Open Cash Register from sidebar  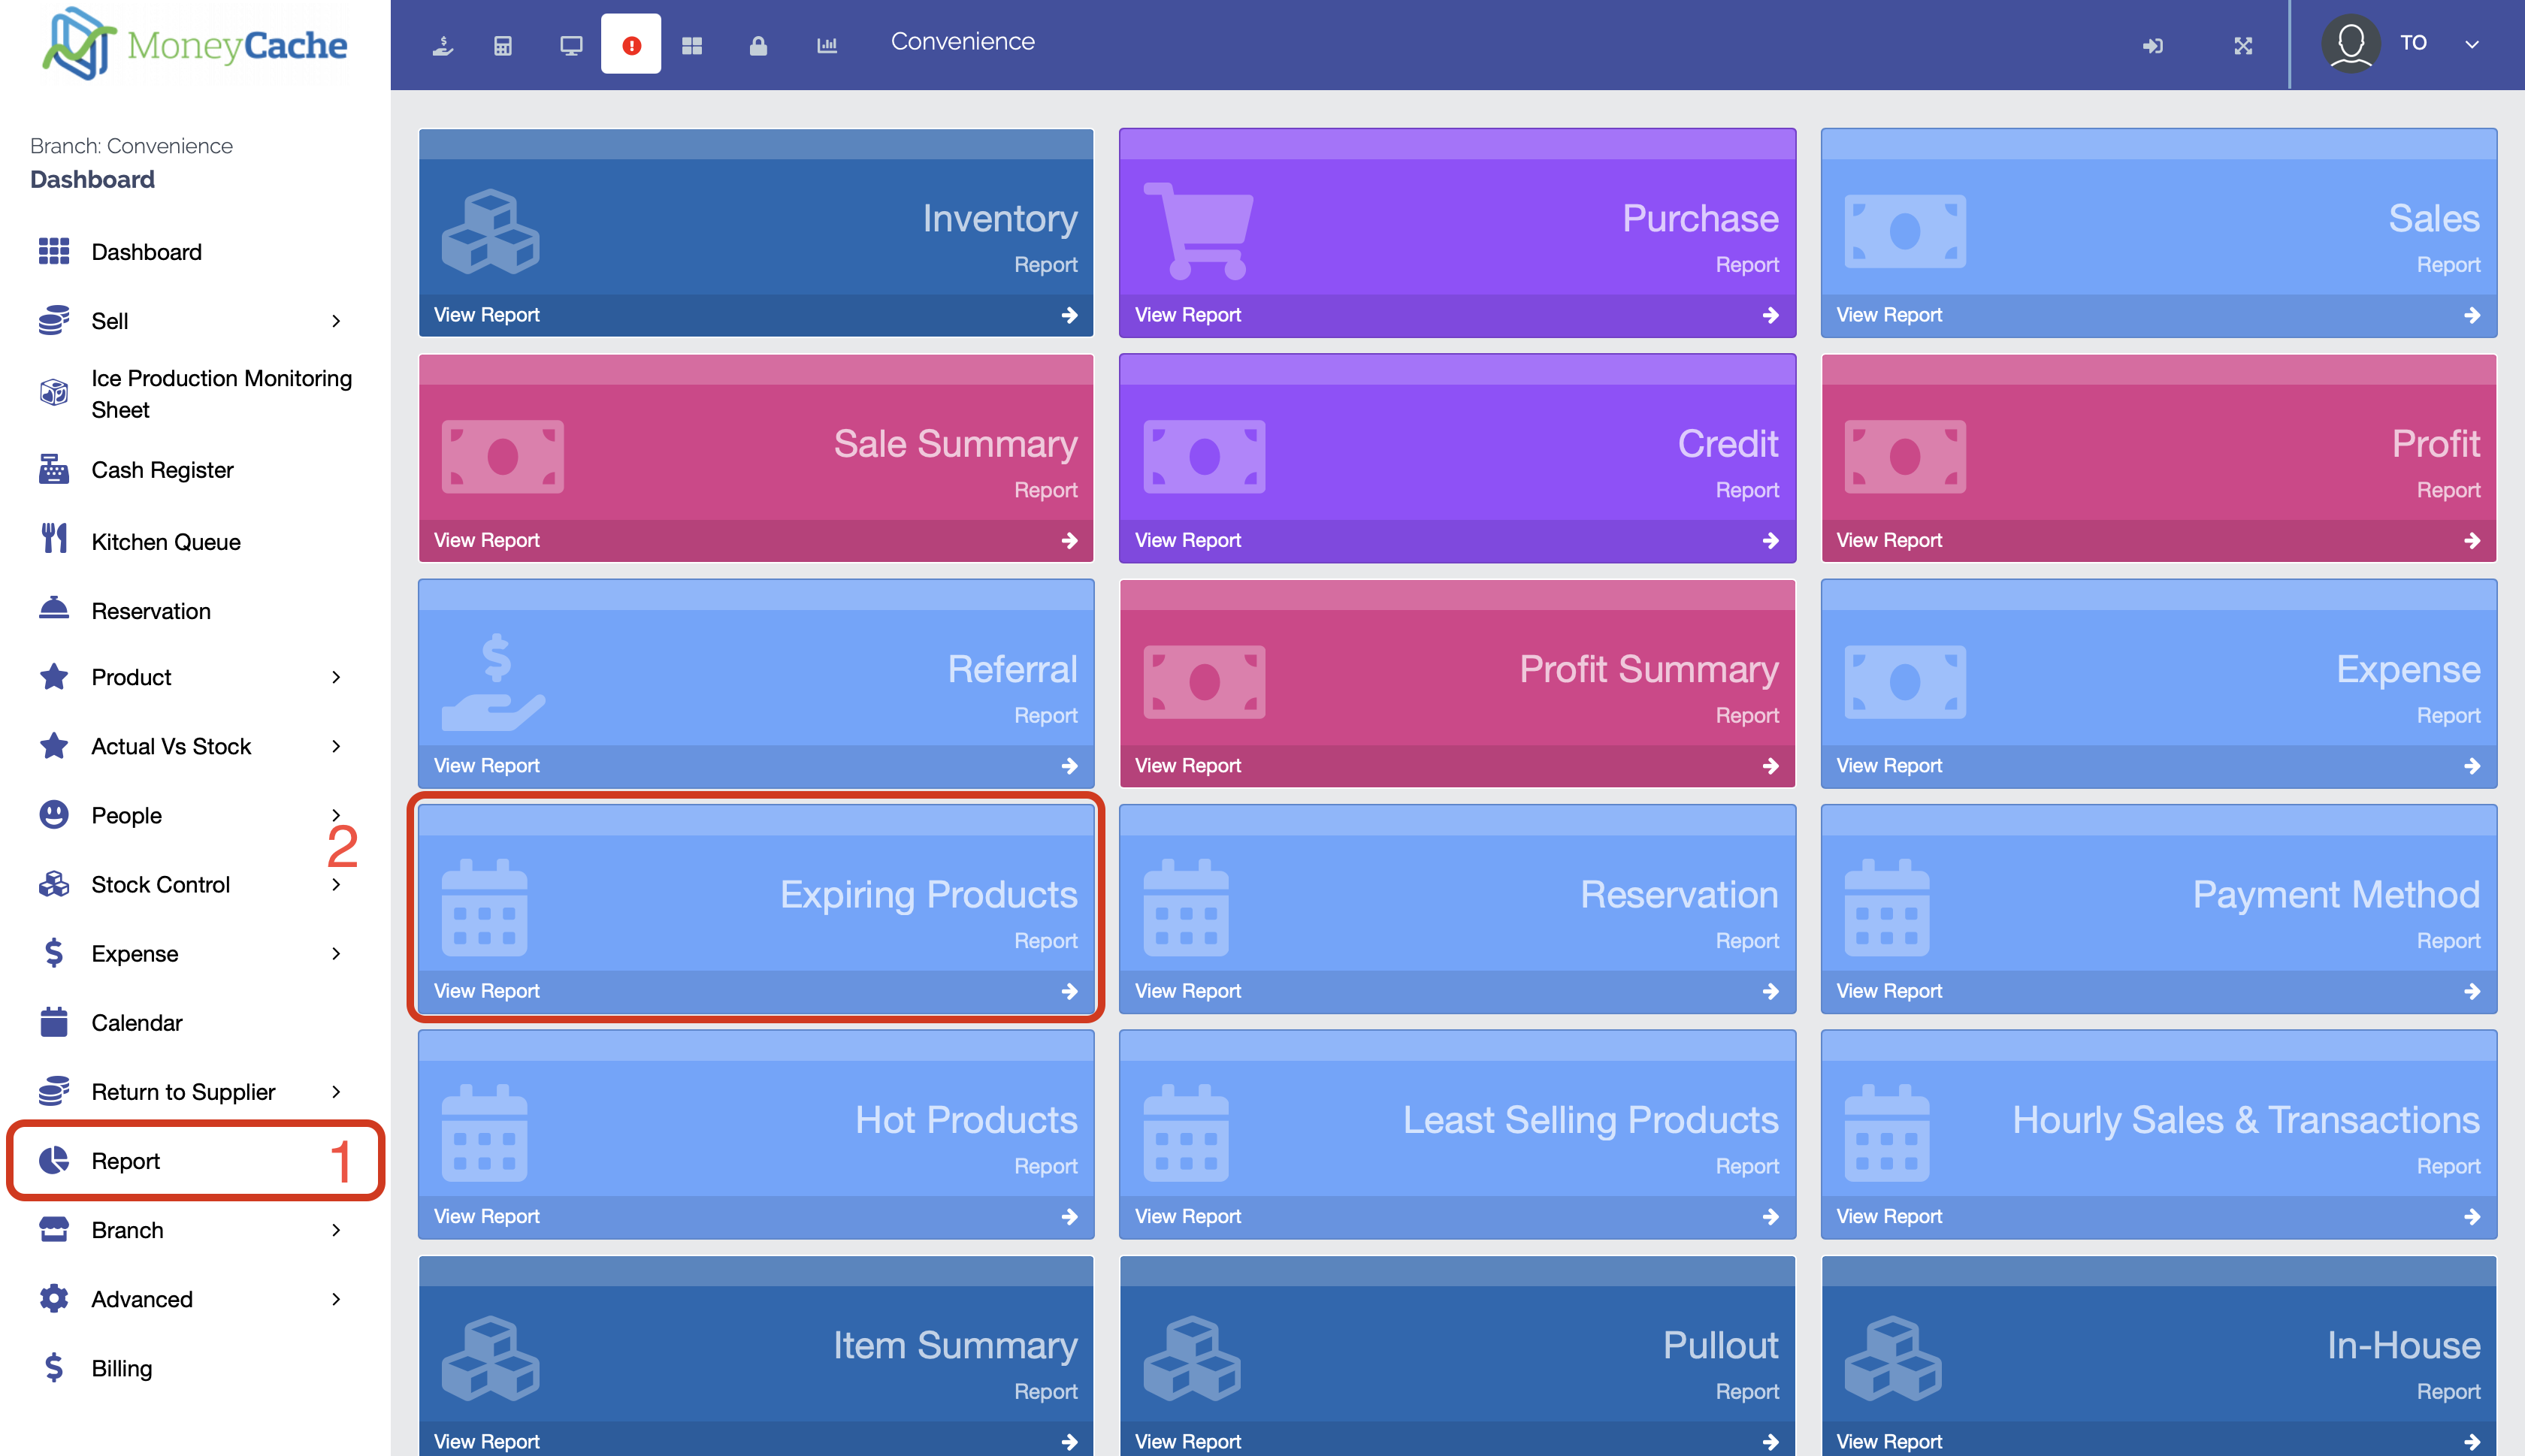(162, 470)
